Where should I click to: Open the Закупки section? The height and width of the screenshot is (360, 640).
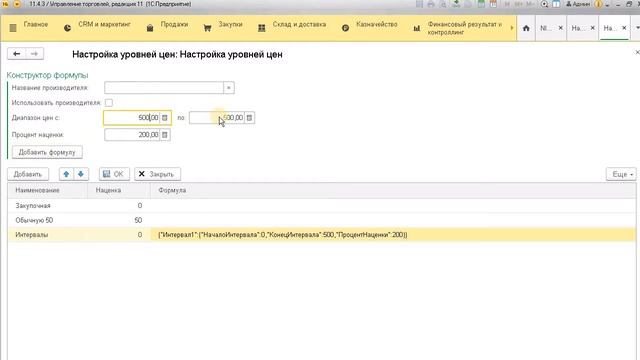tap(230, 24)
